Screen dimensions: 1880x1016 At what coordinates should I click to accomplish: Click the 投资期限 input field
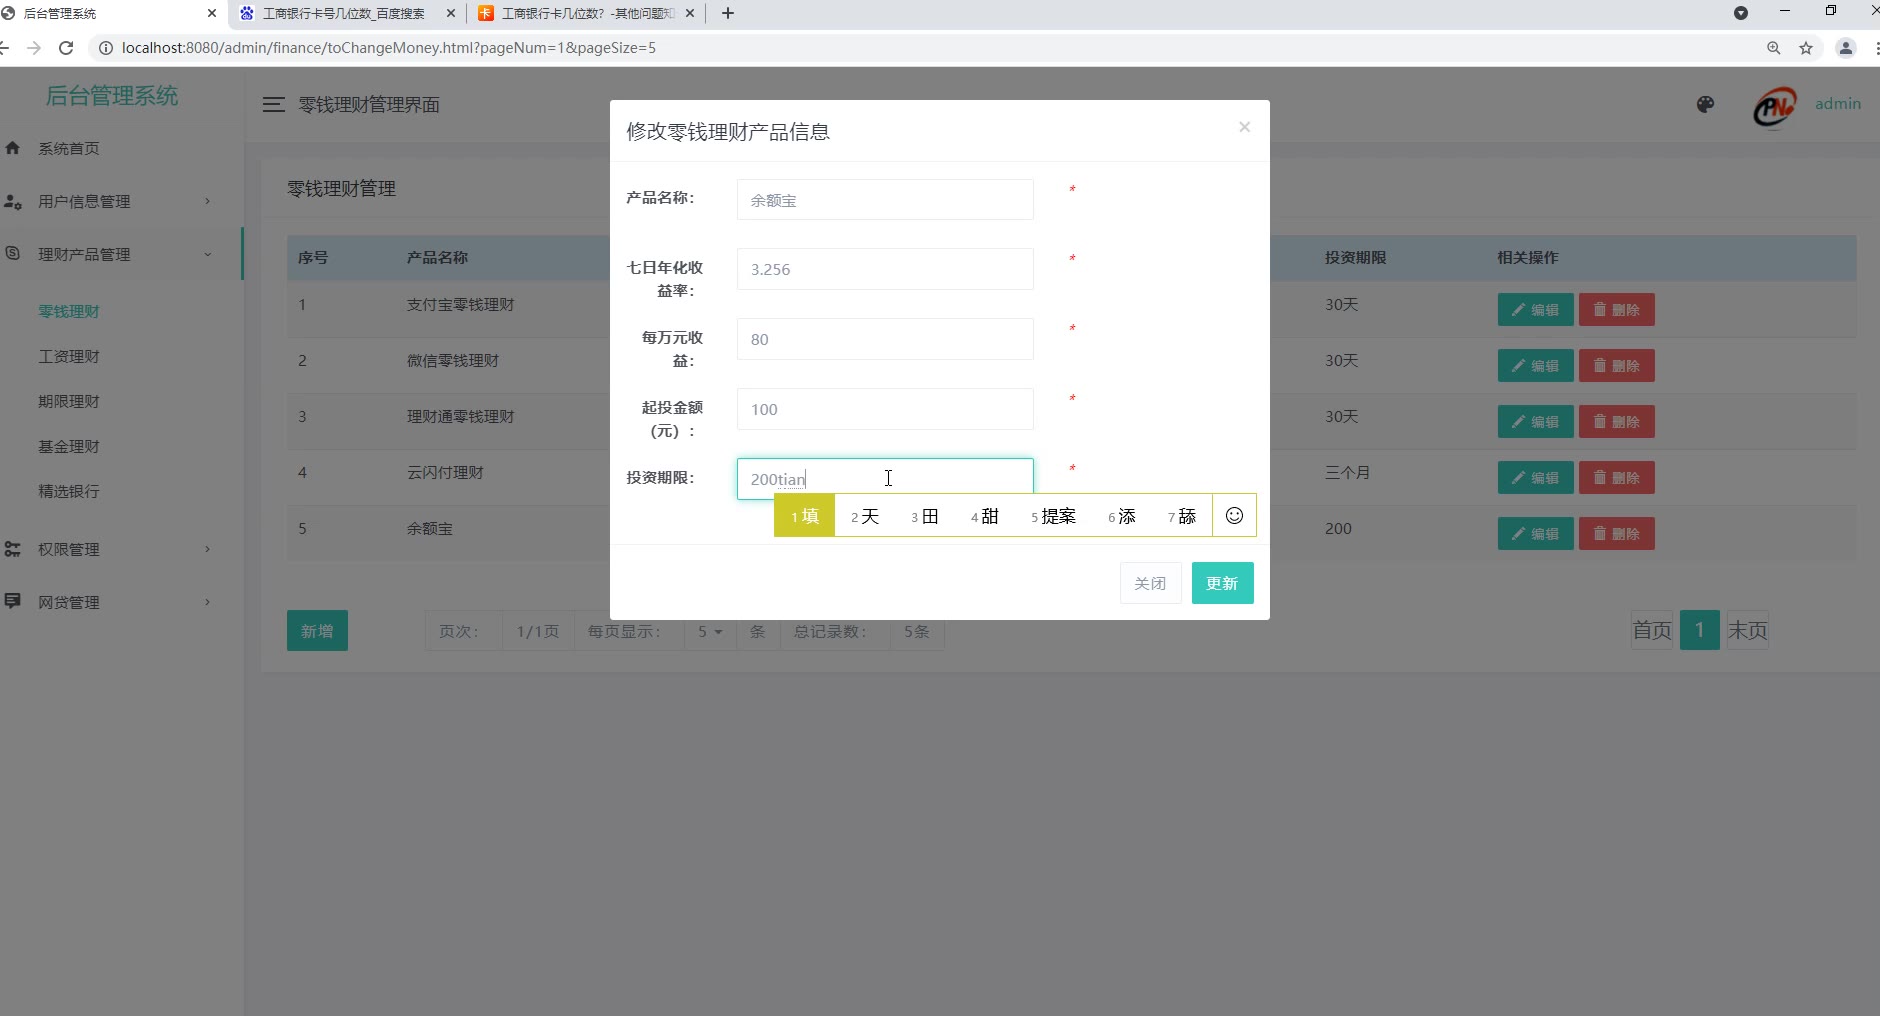pyautogui.click(x=885, y=479)
